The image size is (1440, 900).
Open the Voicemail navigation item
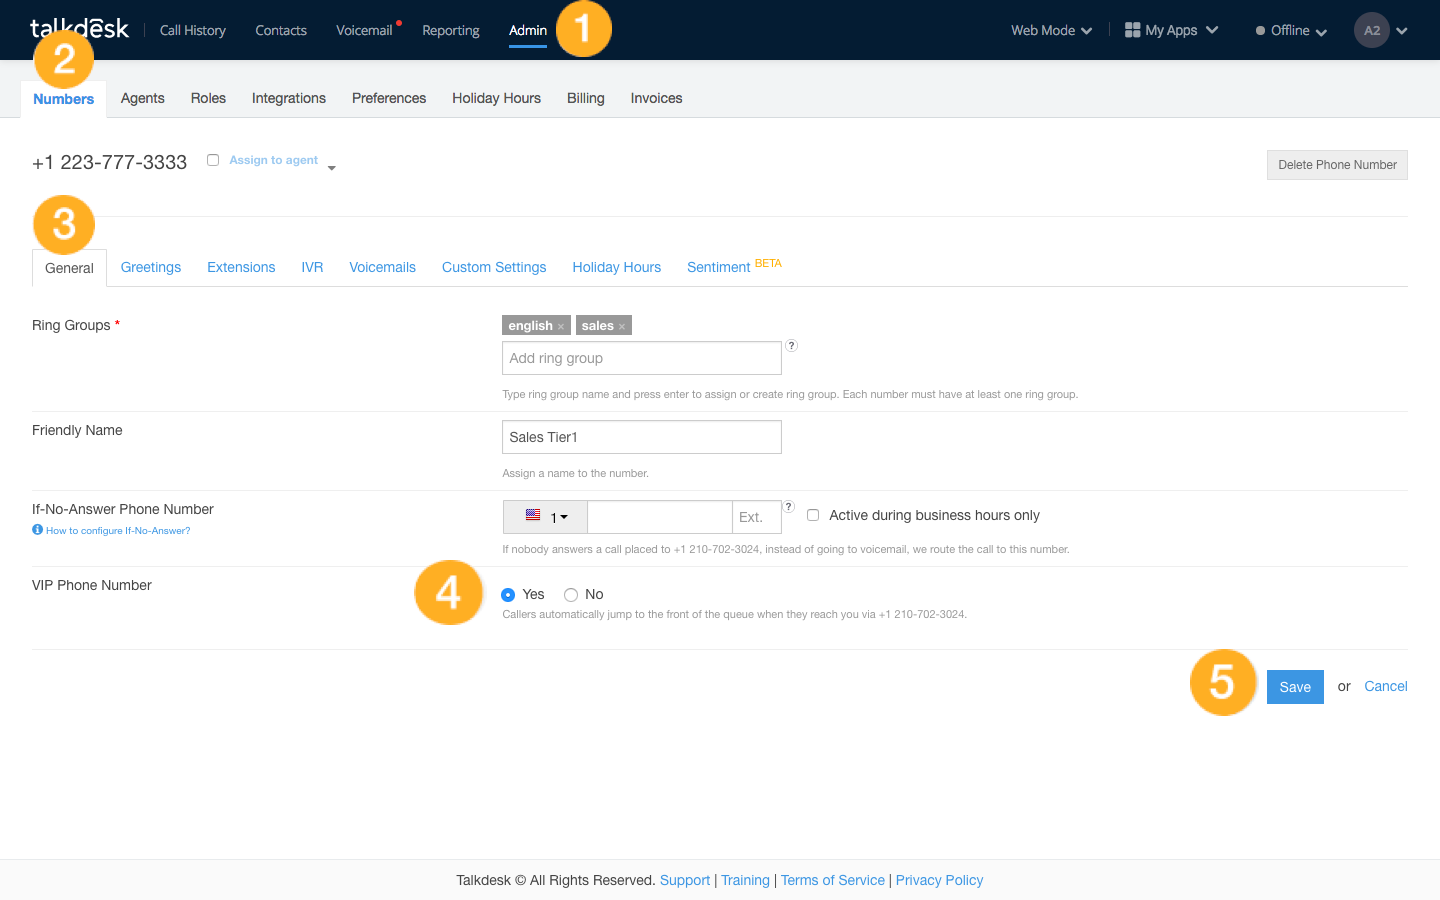[x=364, y=30]
